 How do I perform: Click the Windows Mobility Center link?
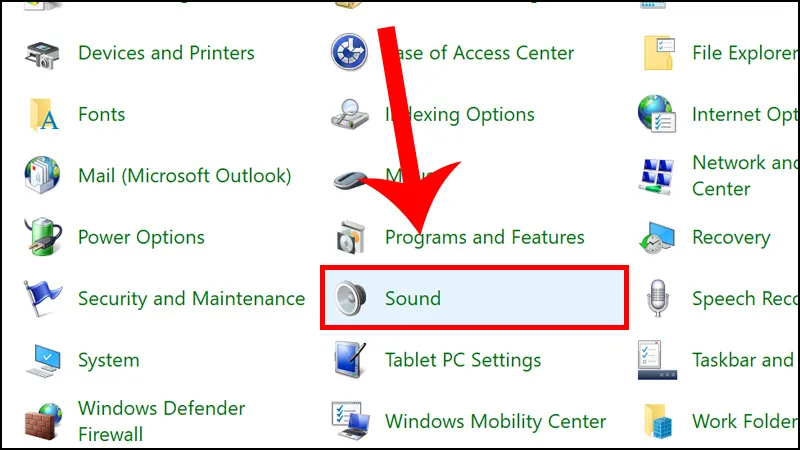pyautogui.click(x=495, y=421)
